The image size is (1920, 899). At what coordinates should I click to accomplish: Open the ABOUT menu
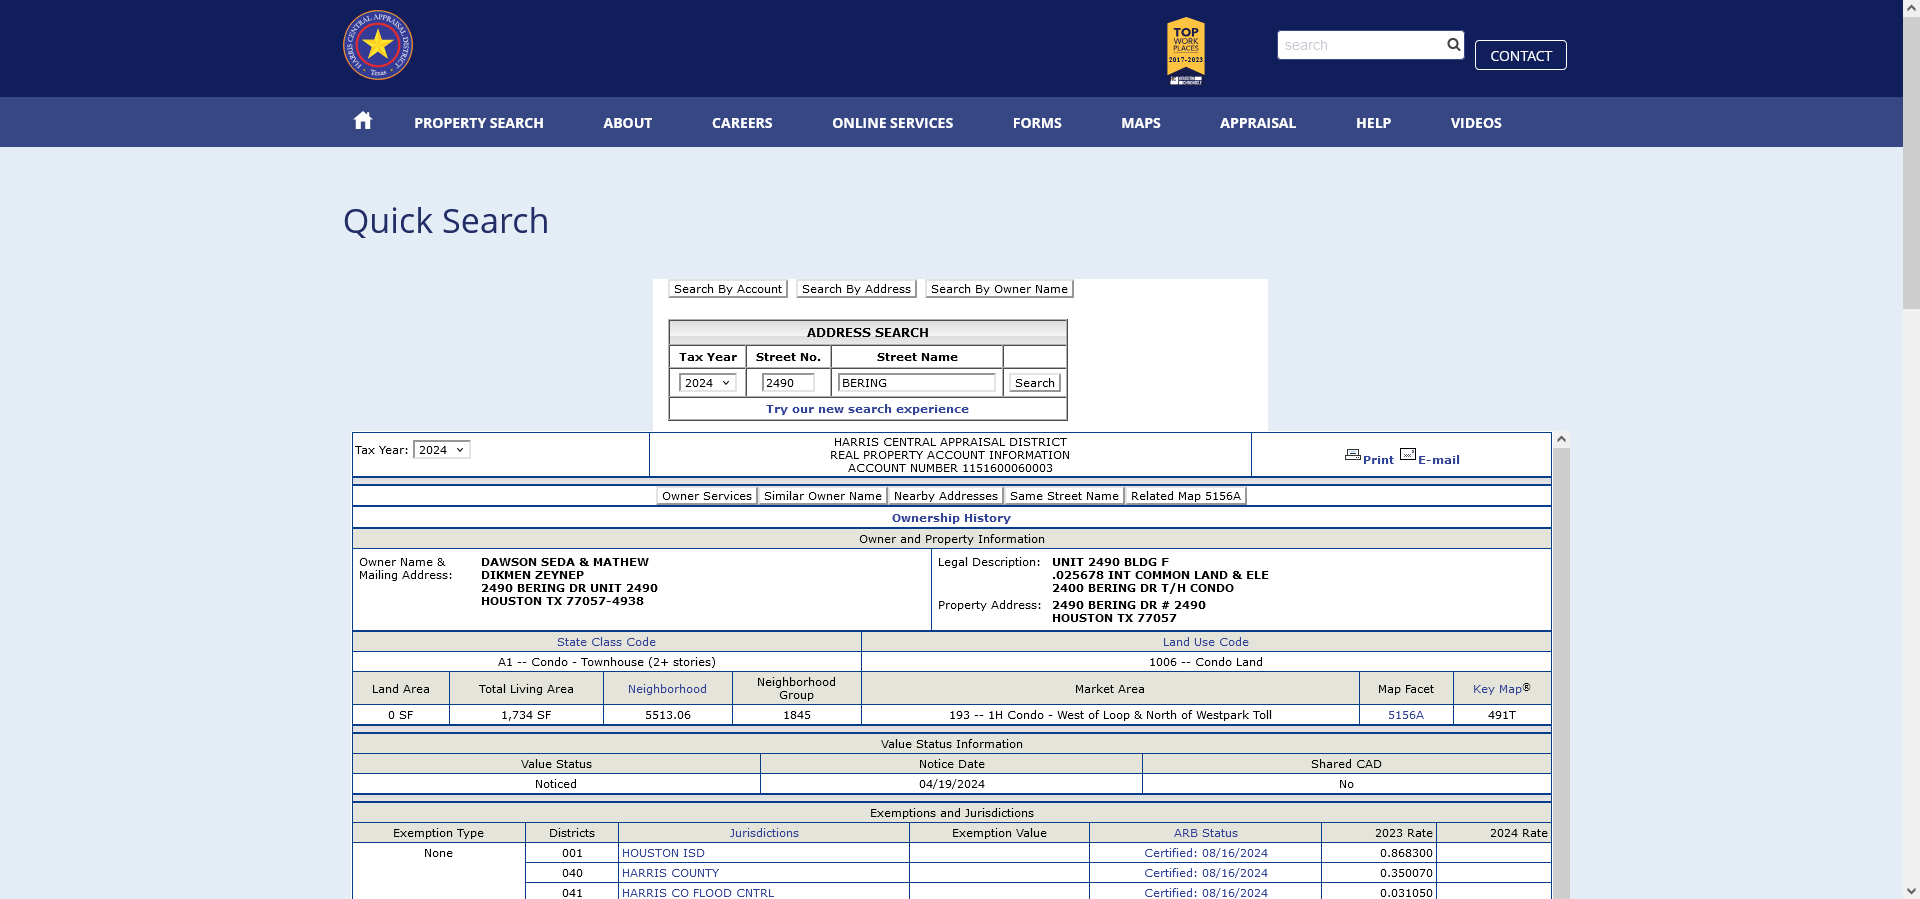click(627, 123)
